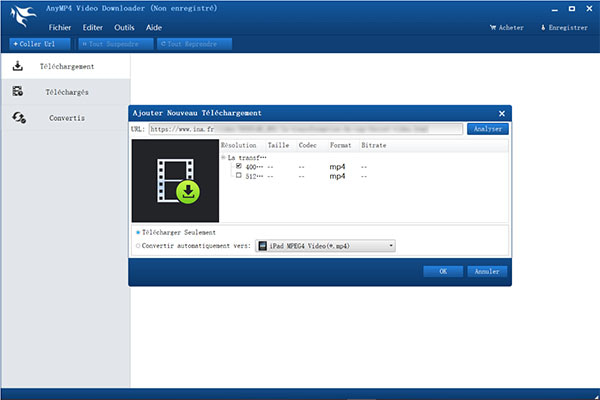Image resolution: width=600 pixels, height=400 pixels.
Task: Click the Taille column header
Action: click(x=279, y=145)
